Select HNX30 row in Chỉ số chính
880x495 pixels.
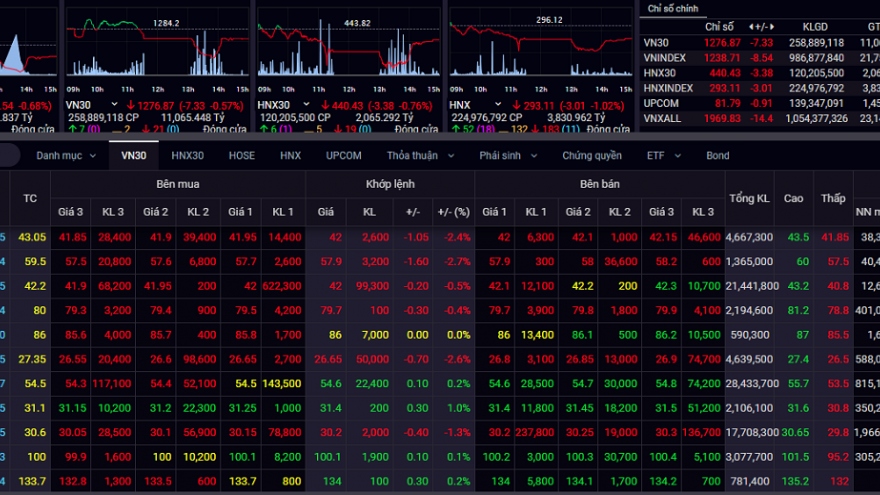(760, 73)
